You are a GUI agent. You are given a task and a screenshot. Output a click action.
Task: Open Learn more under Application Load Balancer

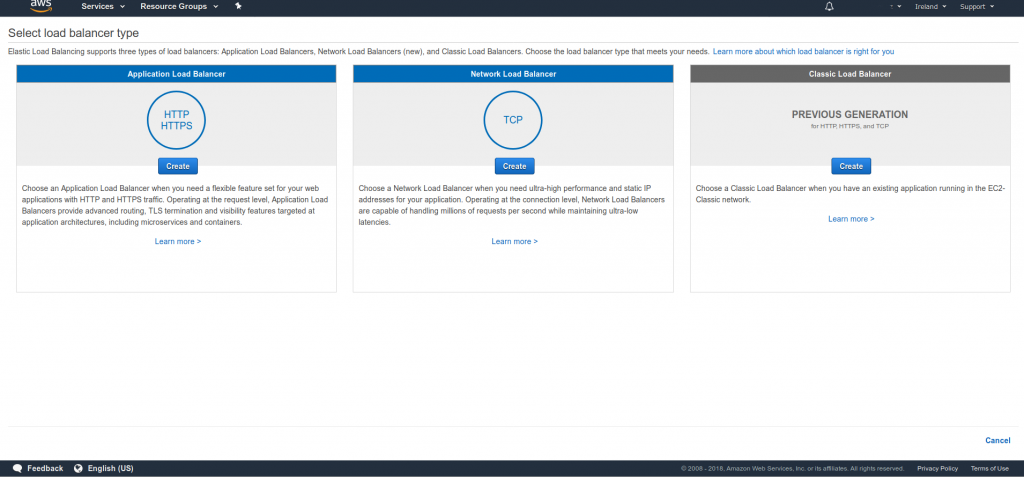[x=178, y=241]
